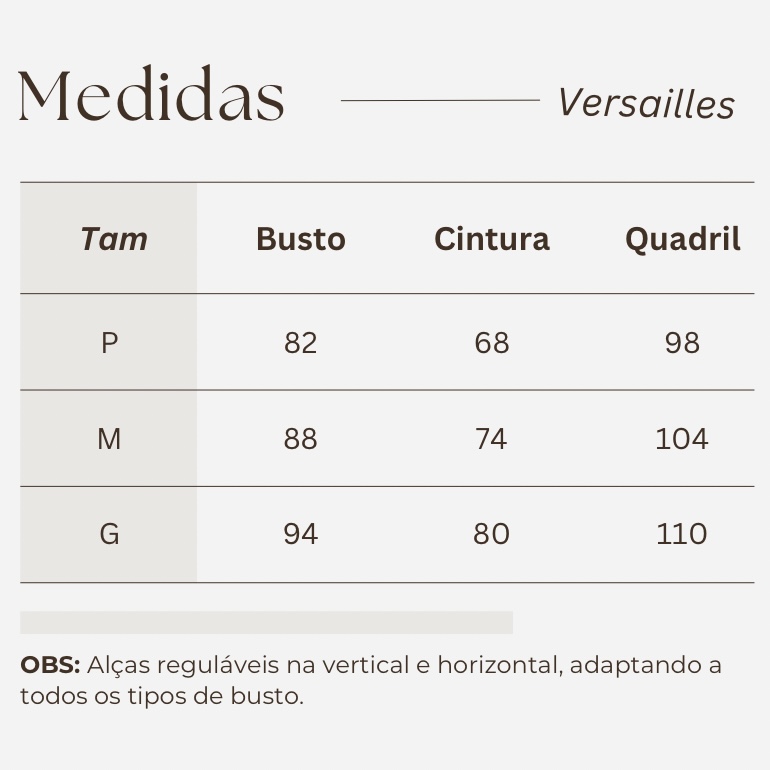
Task: Click the gray bar above the note
Action: [x=266, y=622]
